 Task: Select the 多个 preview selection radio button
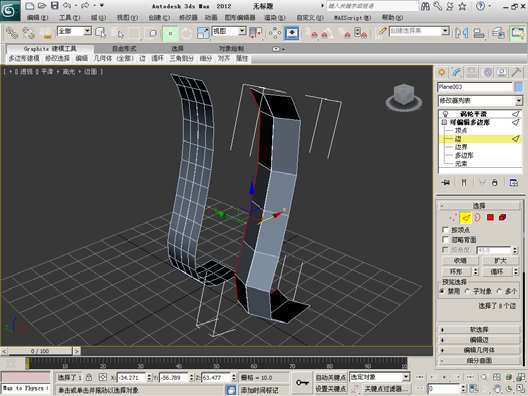tap(500, 291)
